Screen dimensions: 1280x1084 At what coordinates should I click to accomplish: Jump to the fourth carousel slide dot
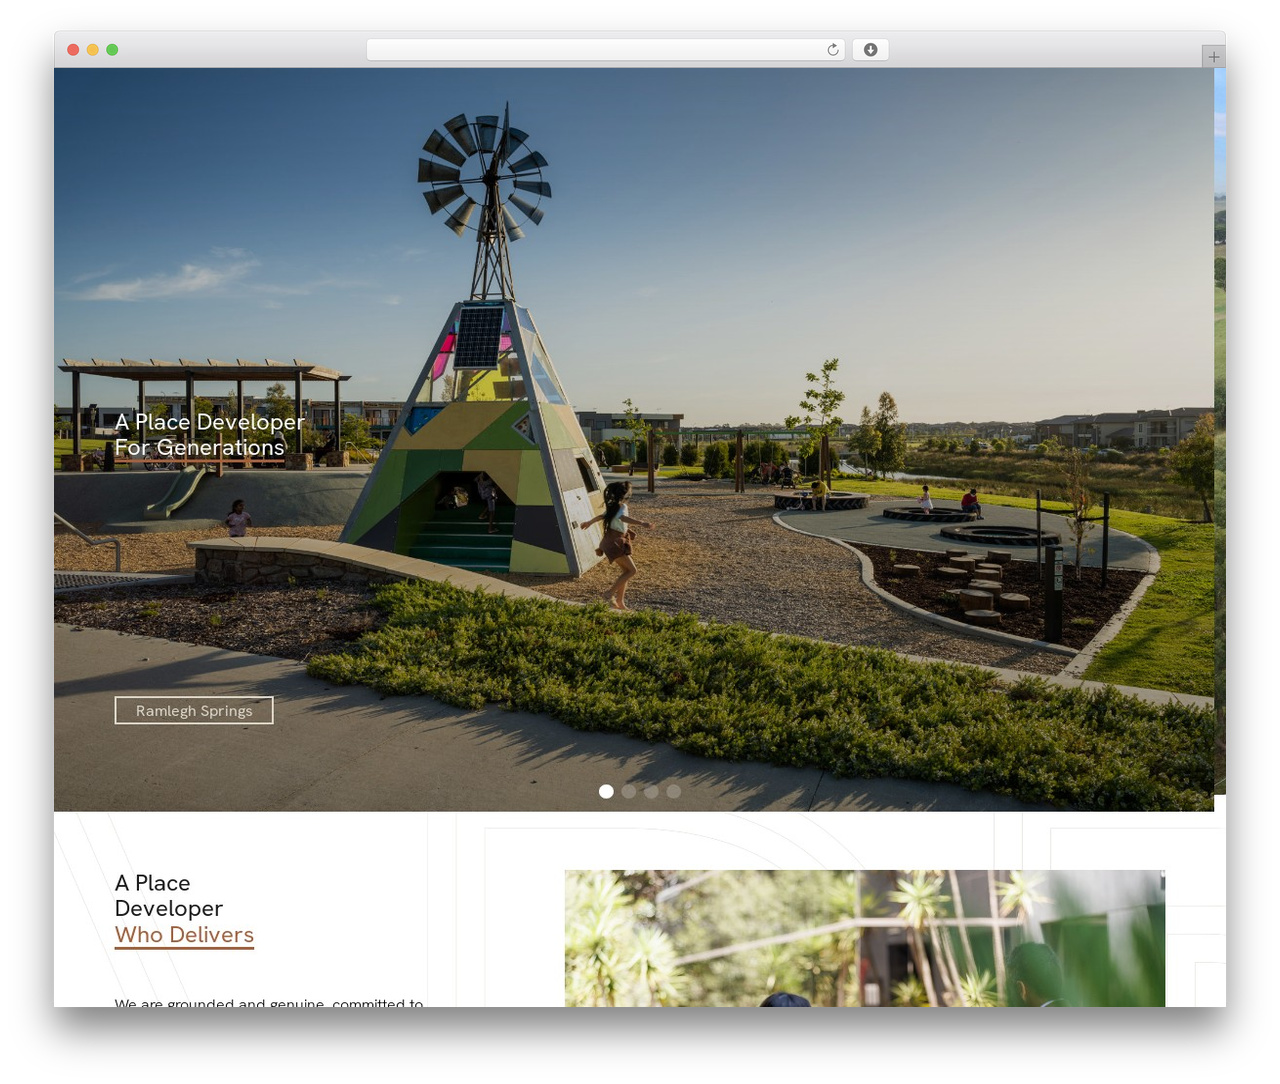click(x=674, y=791)
